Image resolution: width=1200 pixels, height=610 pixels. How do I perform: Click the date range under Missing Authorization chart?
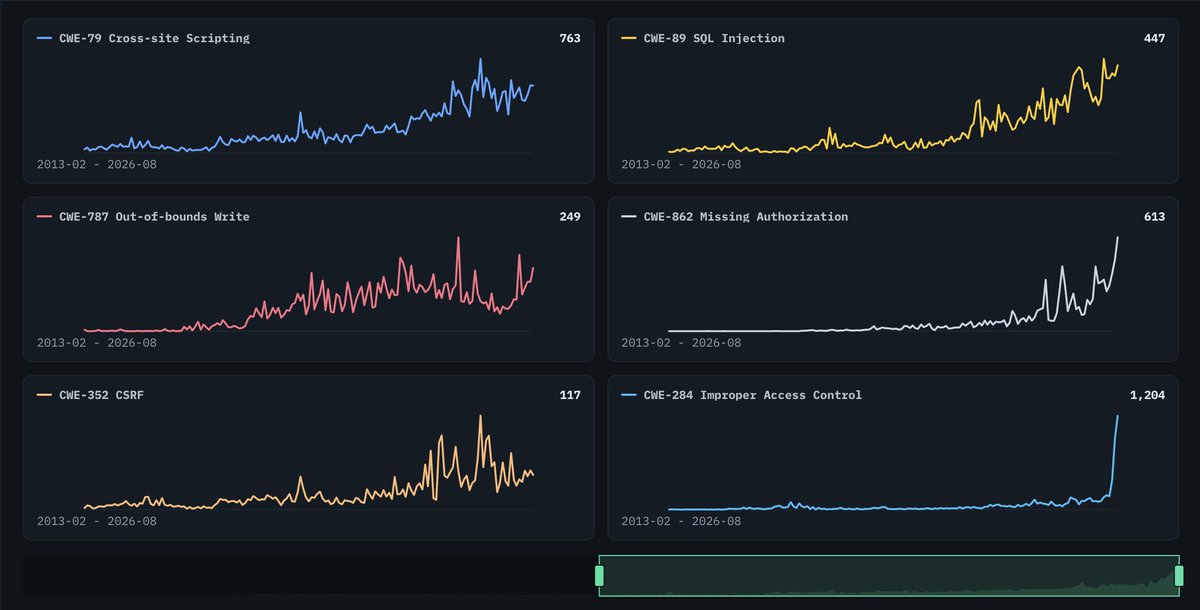[x=681, y=342]
